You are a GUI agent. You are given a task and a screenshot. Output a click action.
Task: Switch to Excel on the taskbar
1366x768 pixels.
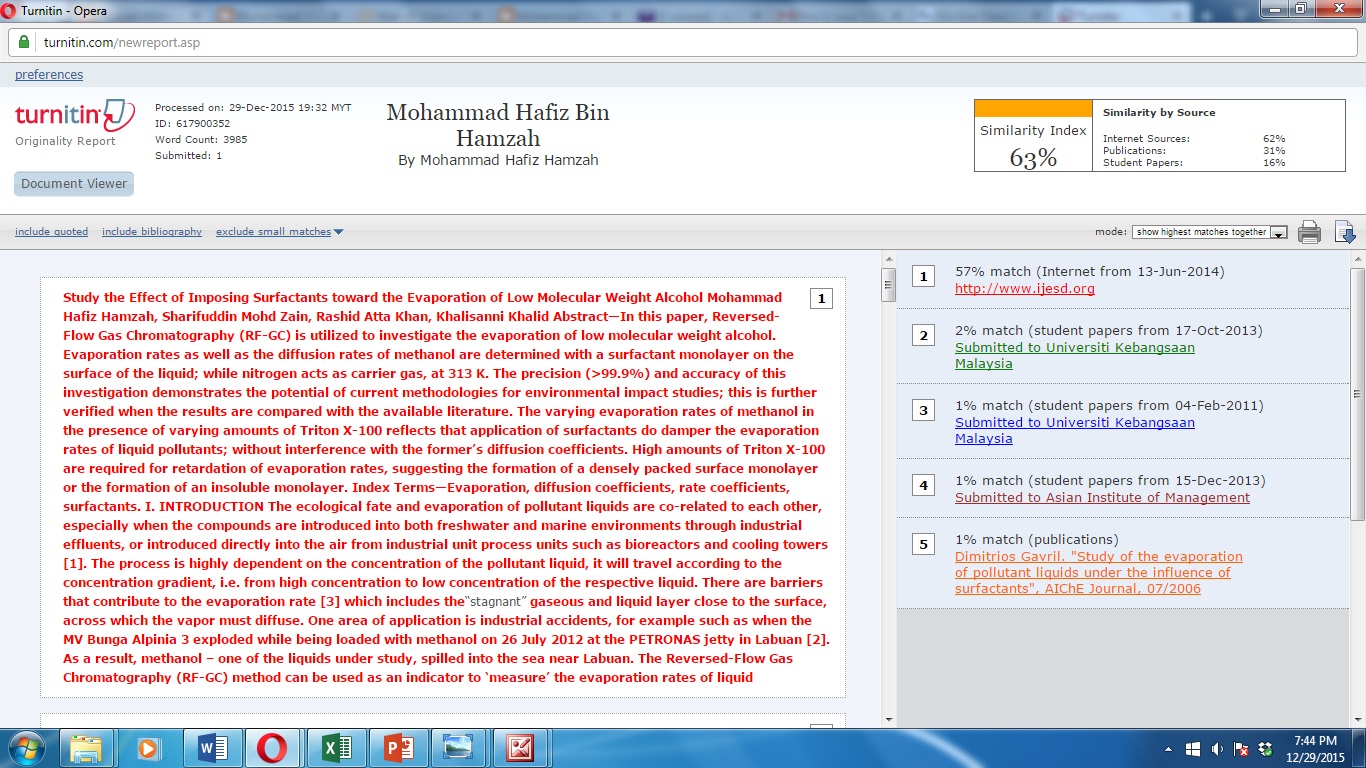coord(335,748)
